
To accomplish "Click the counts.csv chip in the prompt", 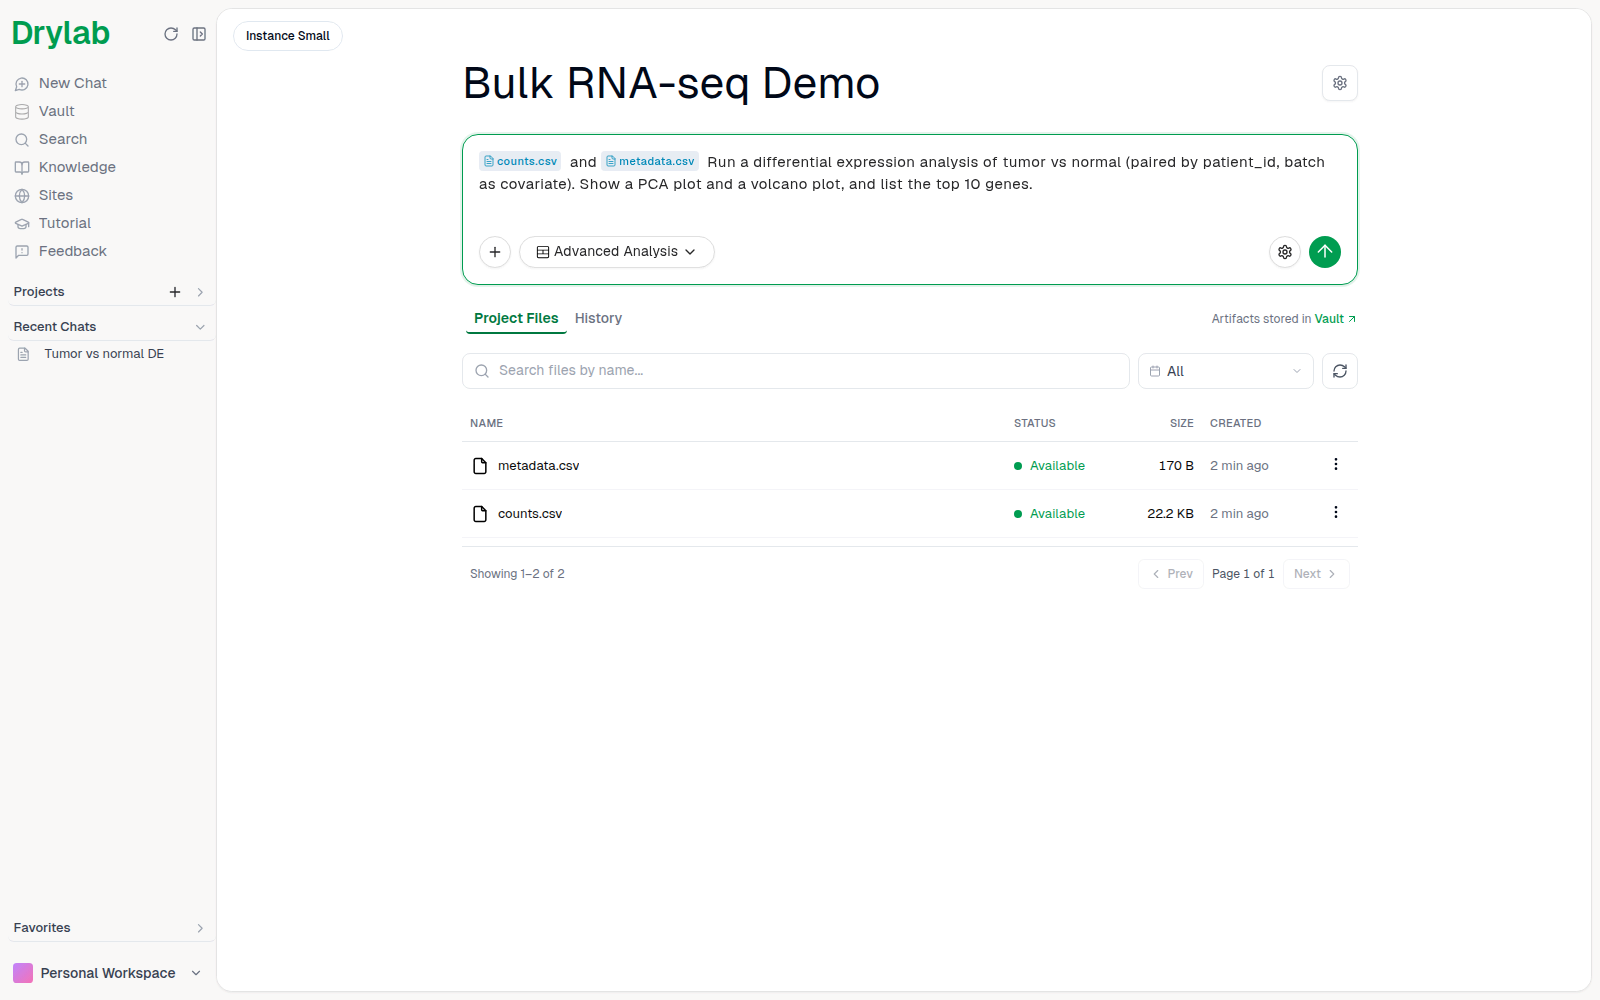I will click(x=520, y=161).
